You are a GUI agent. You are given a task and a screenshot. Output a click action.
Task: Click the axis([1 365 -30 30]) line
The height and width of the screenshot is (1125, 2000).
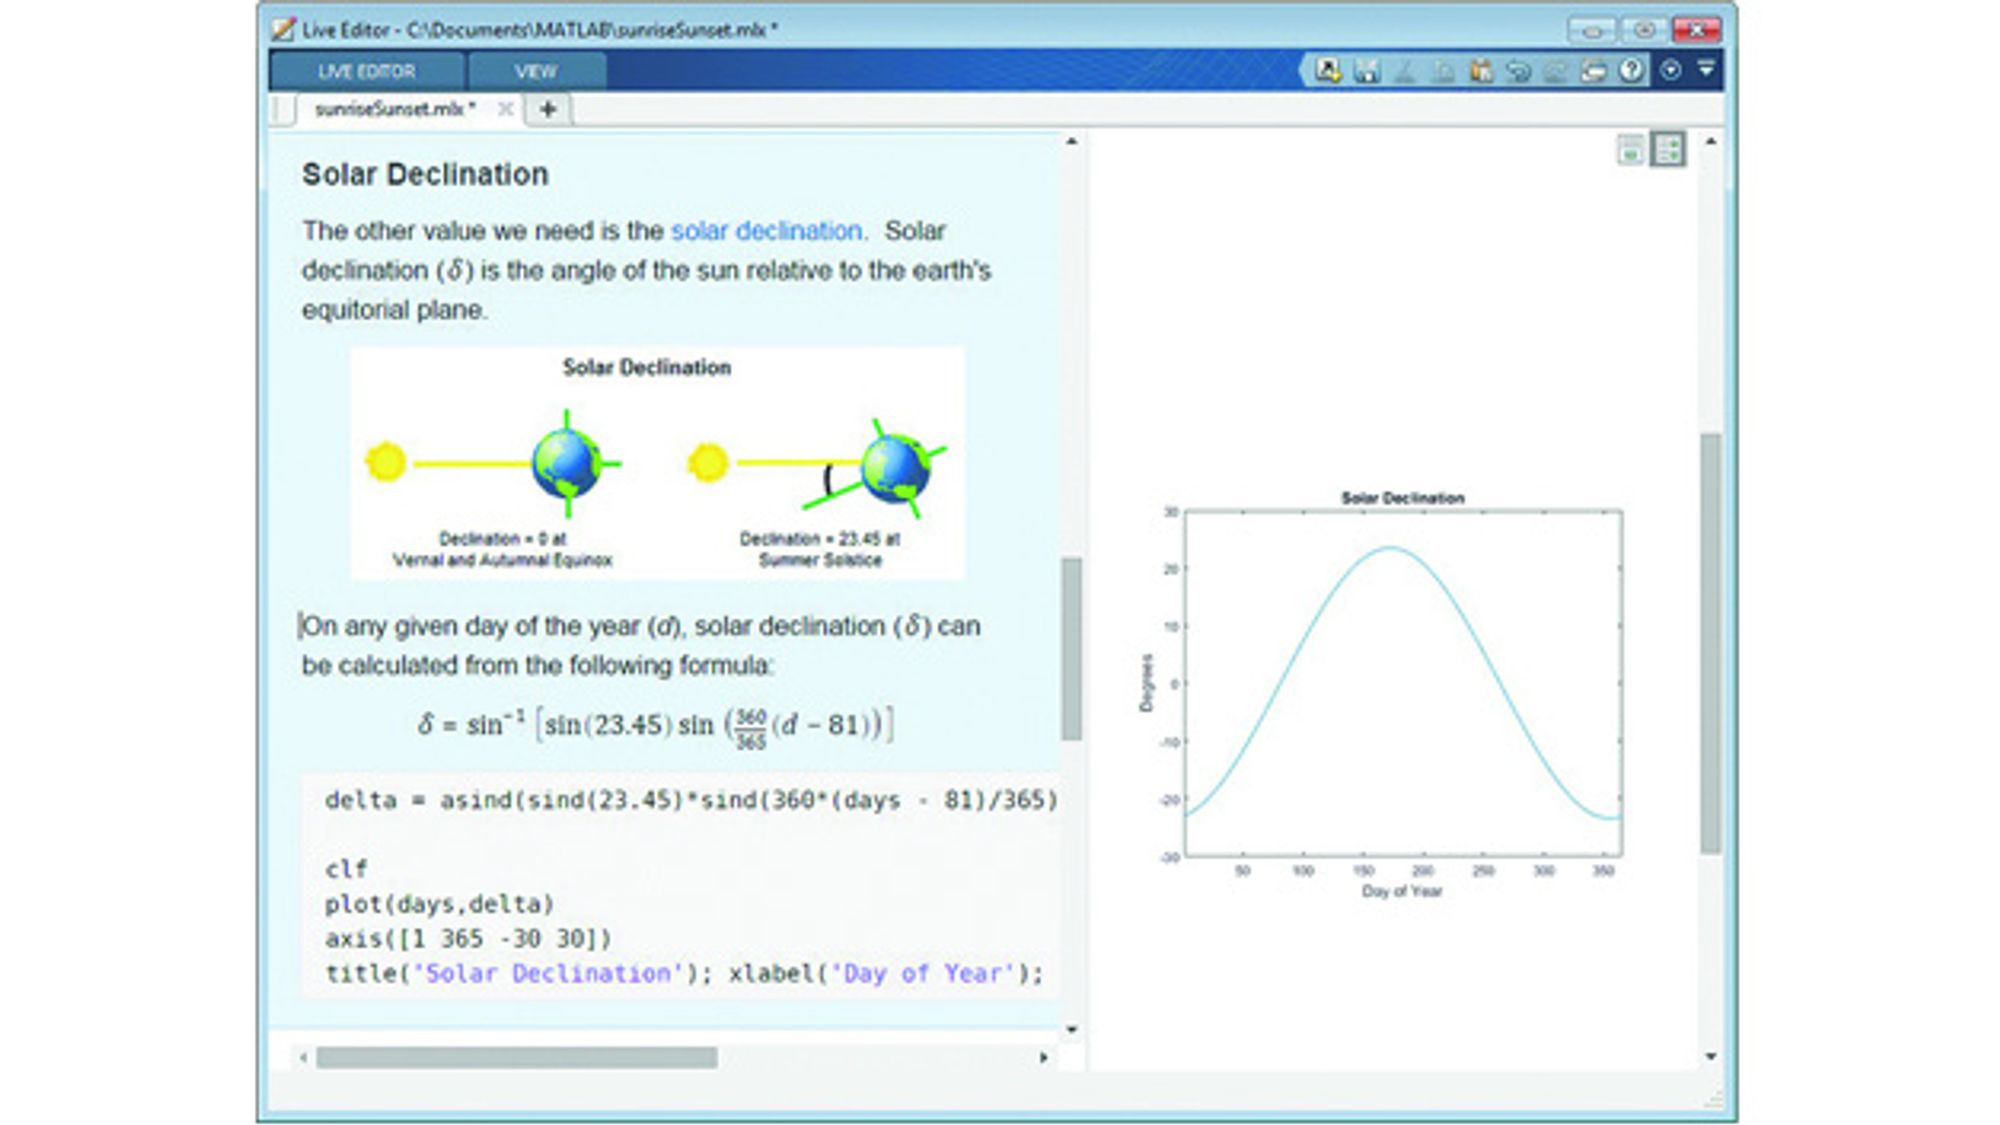[468, 939]
